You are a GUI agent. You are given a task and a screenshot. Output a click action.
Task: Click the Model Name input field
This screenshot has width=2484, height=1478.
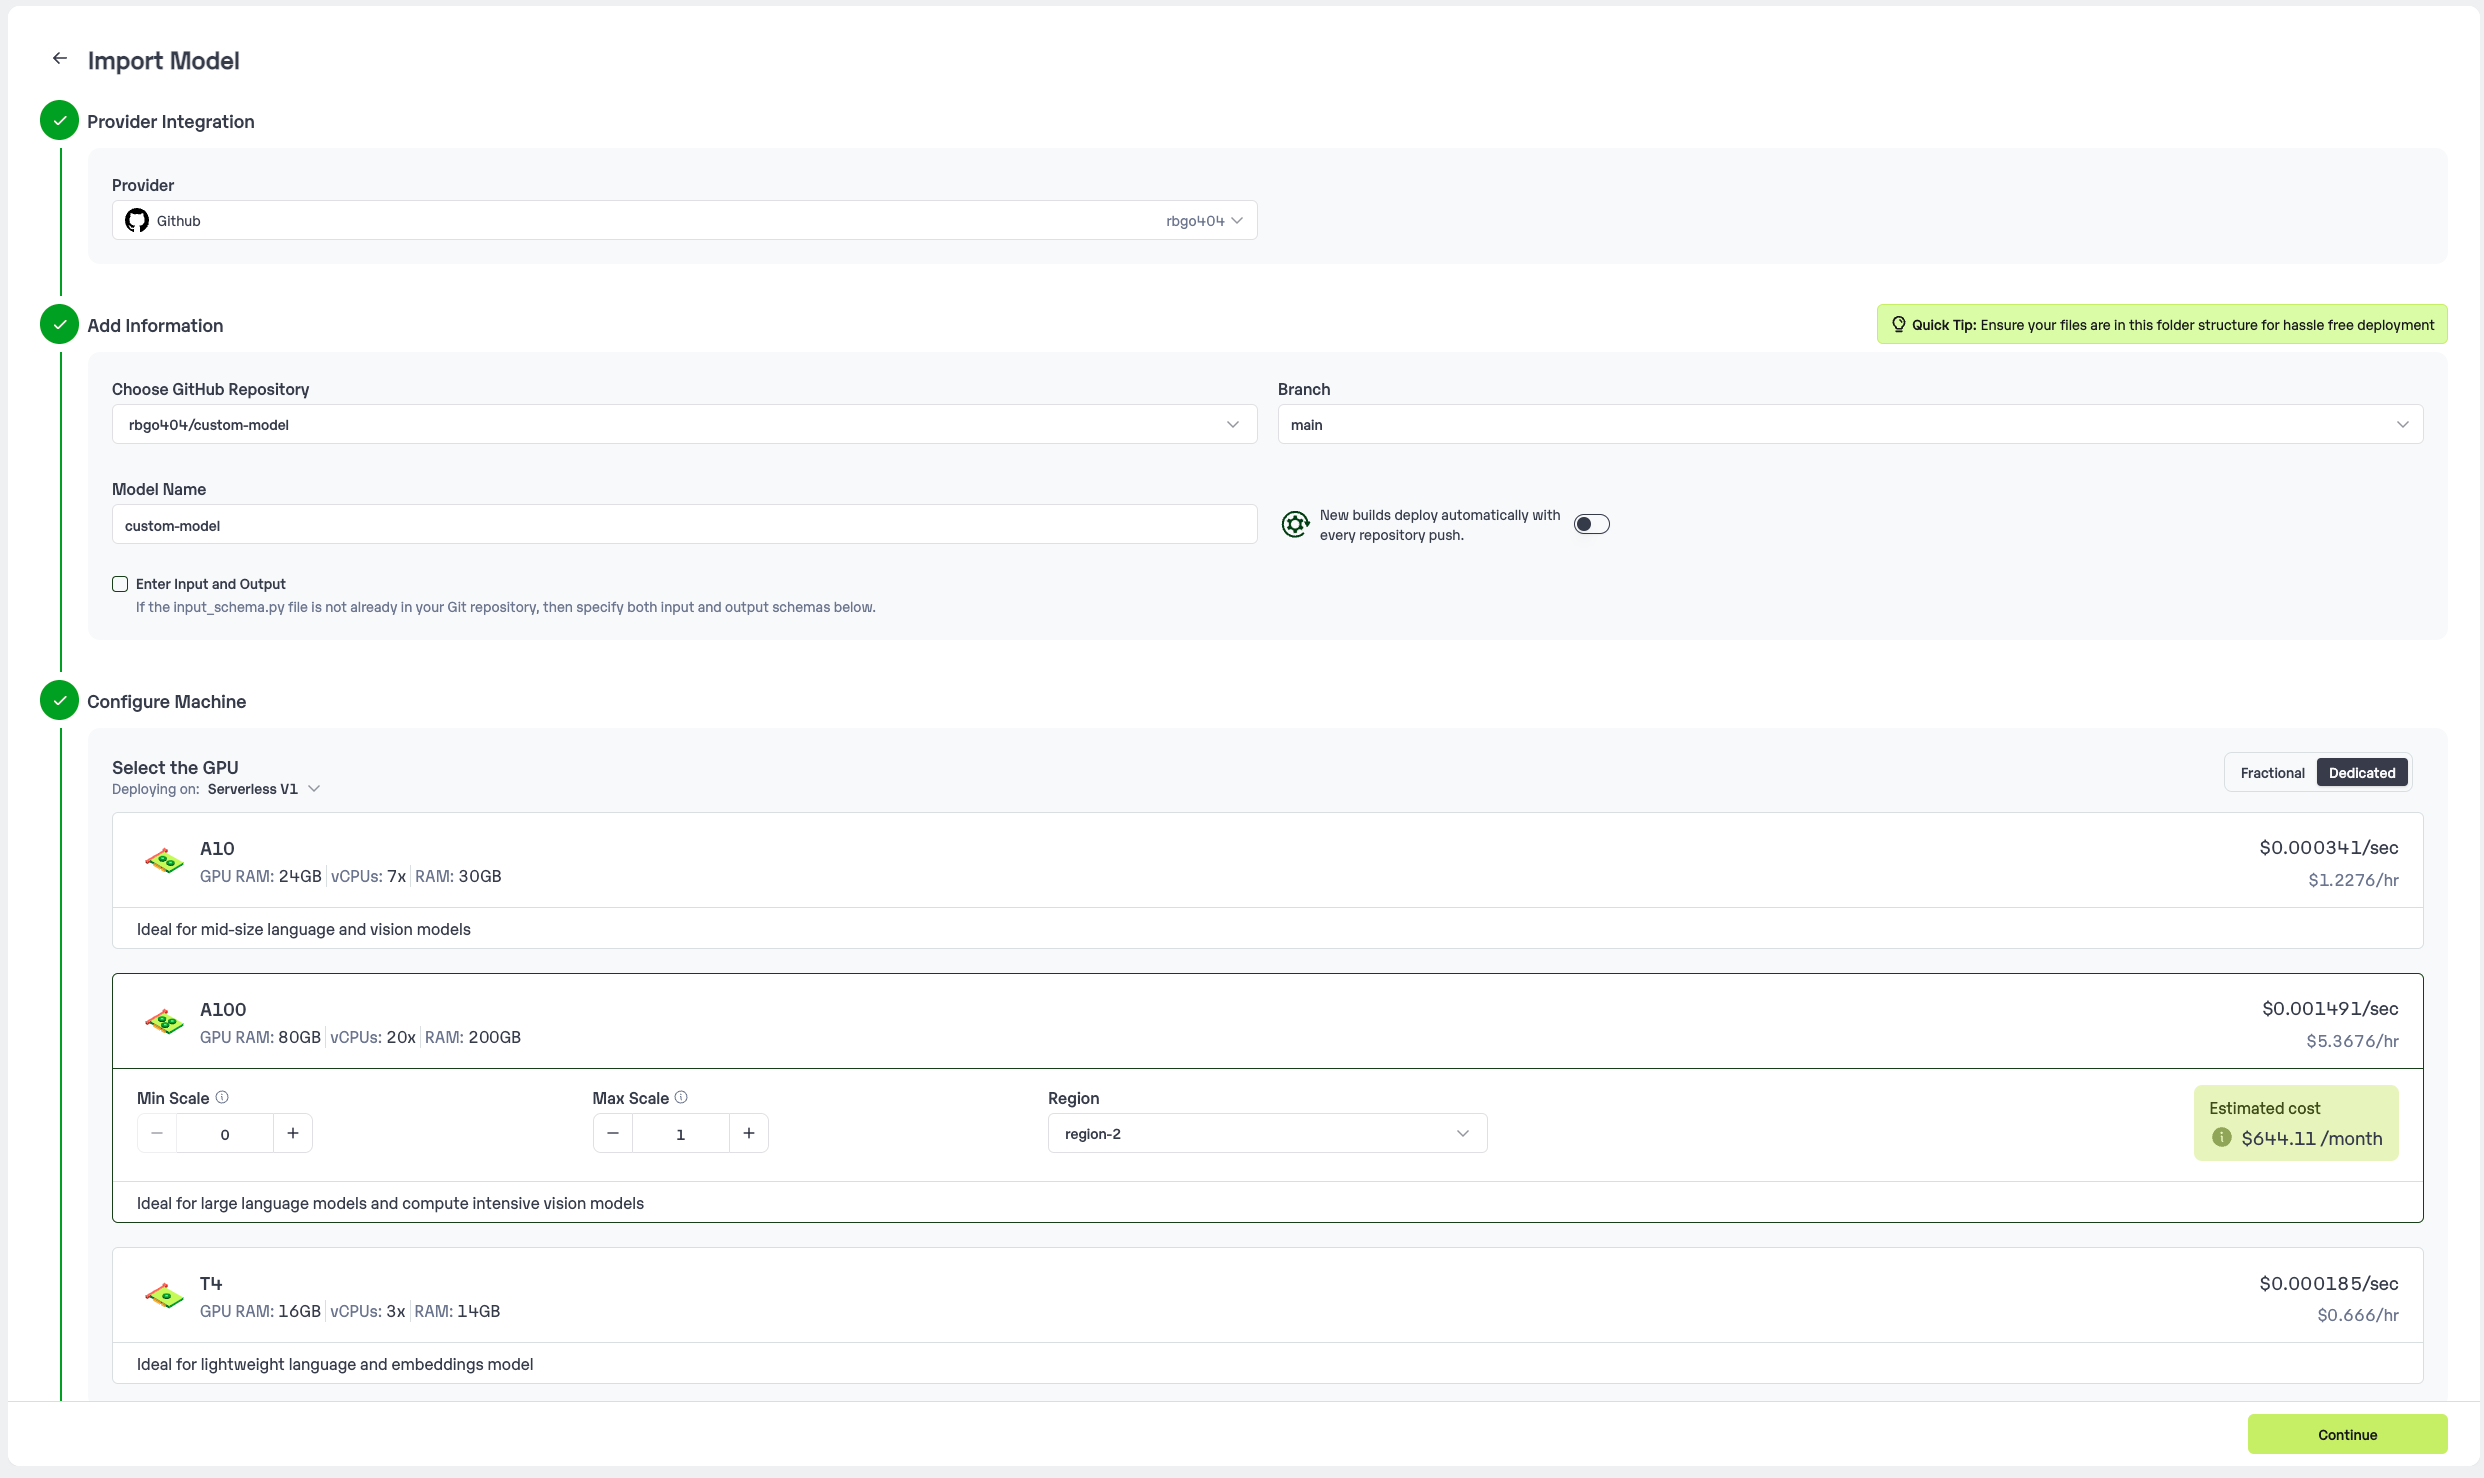point(684,525)
